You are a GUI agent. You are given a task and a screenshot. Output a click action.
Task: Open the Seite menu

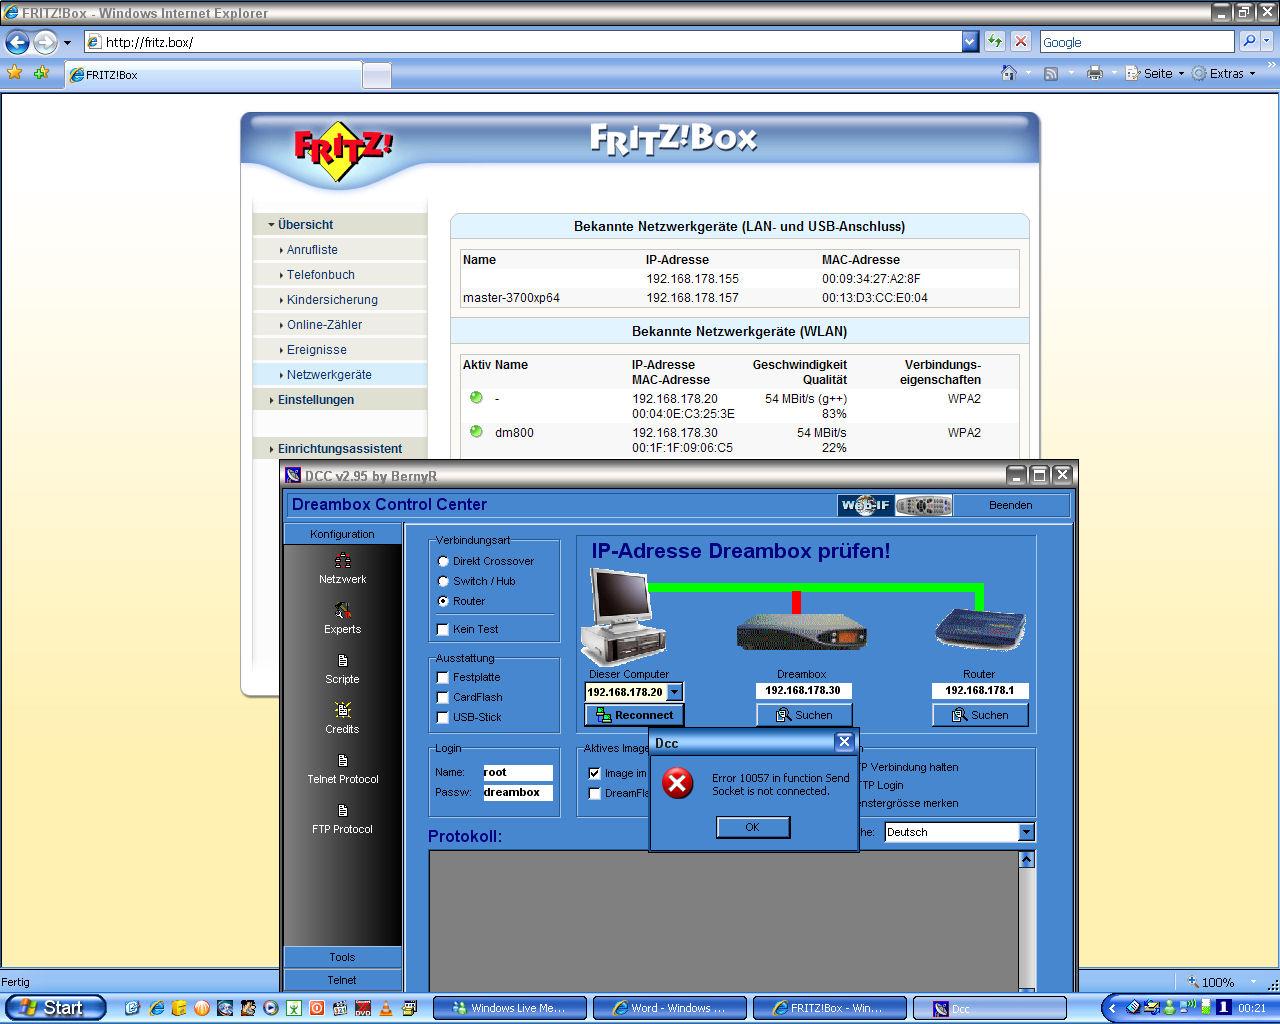[1155, 74]
